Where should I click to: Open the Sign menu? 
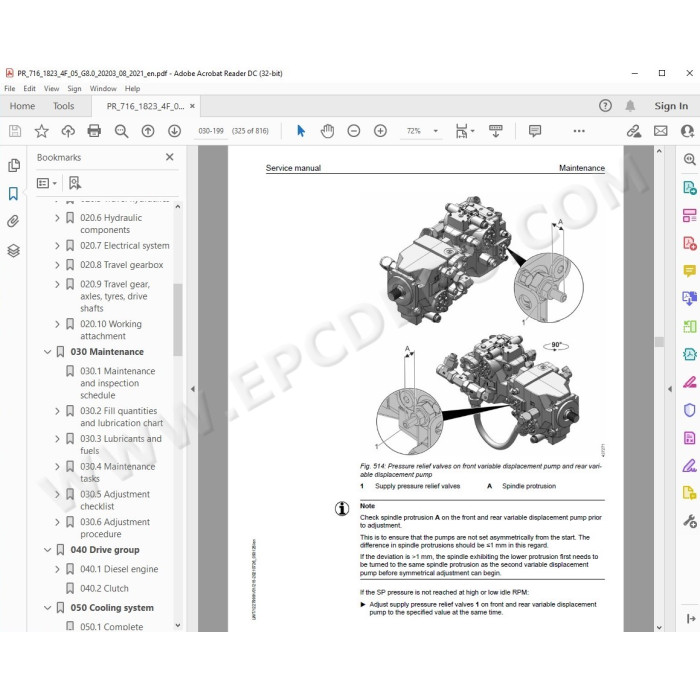74,88
